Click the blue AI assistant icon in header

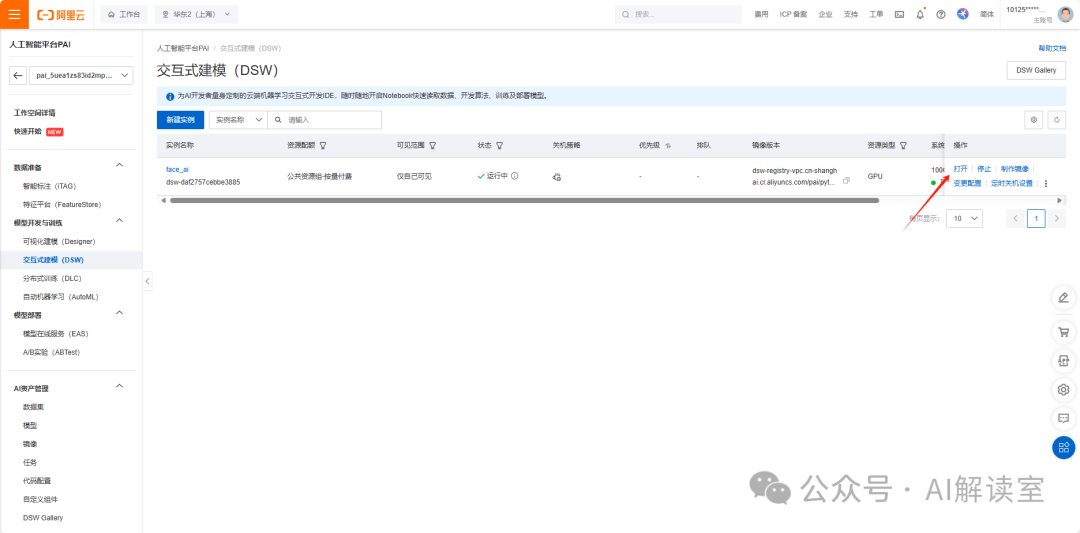(963, 14)
